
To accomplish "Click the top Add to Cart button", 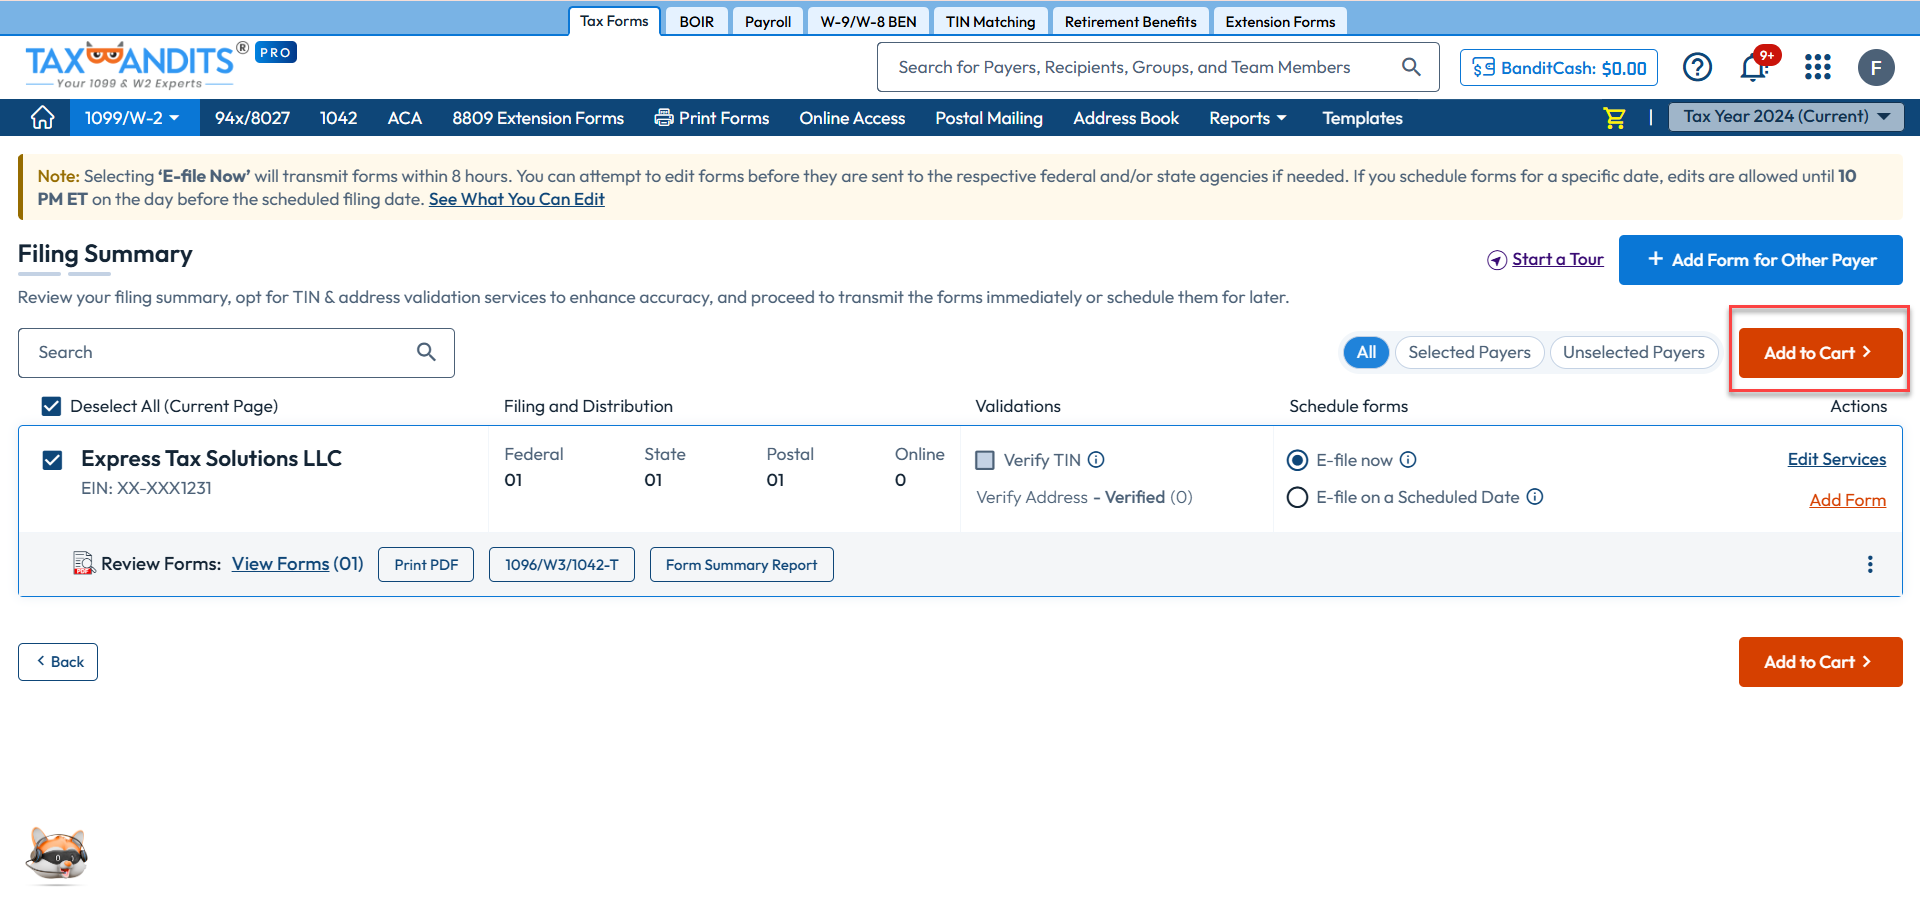I will 1820,353.
